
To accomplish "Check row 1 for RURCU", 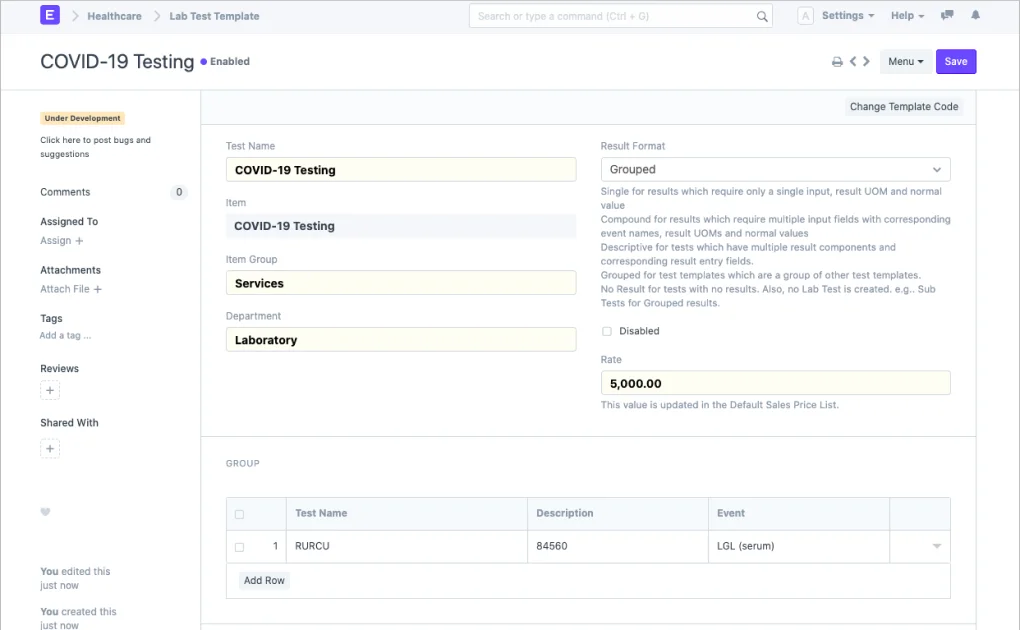I will [x=237, y=546].
